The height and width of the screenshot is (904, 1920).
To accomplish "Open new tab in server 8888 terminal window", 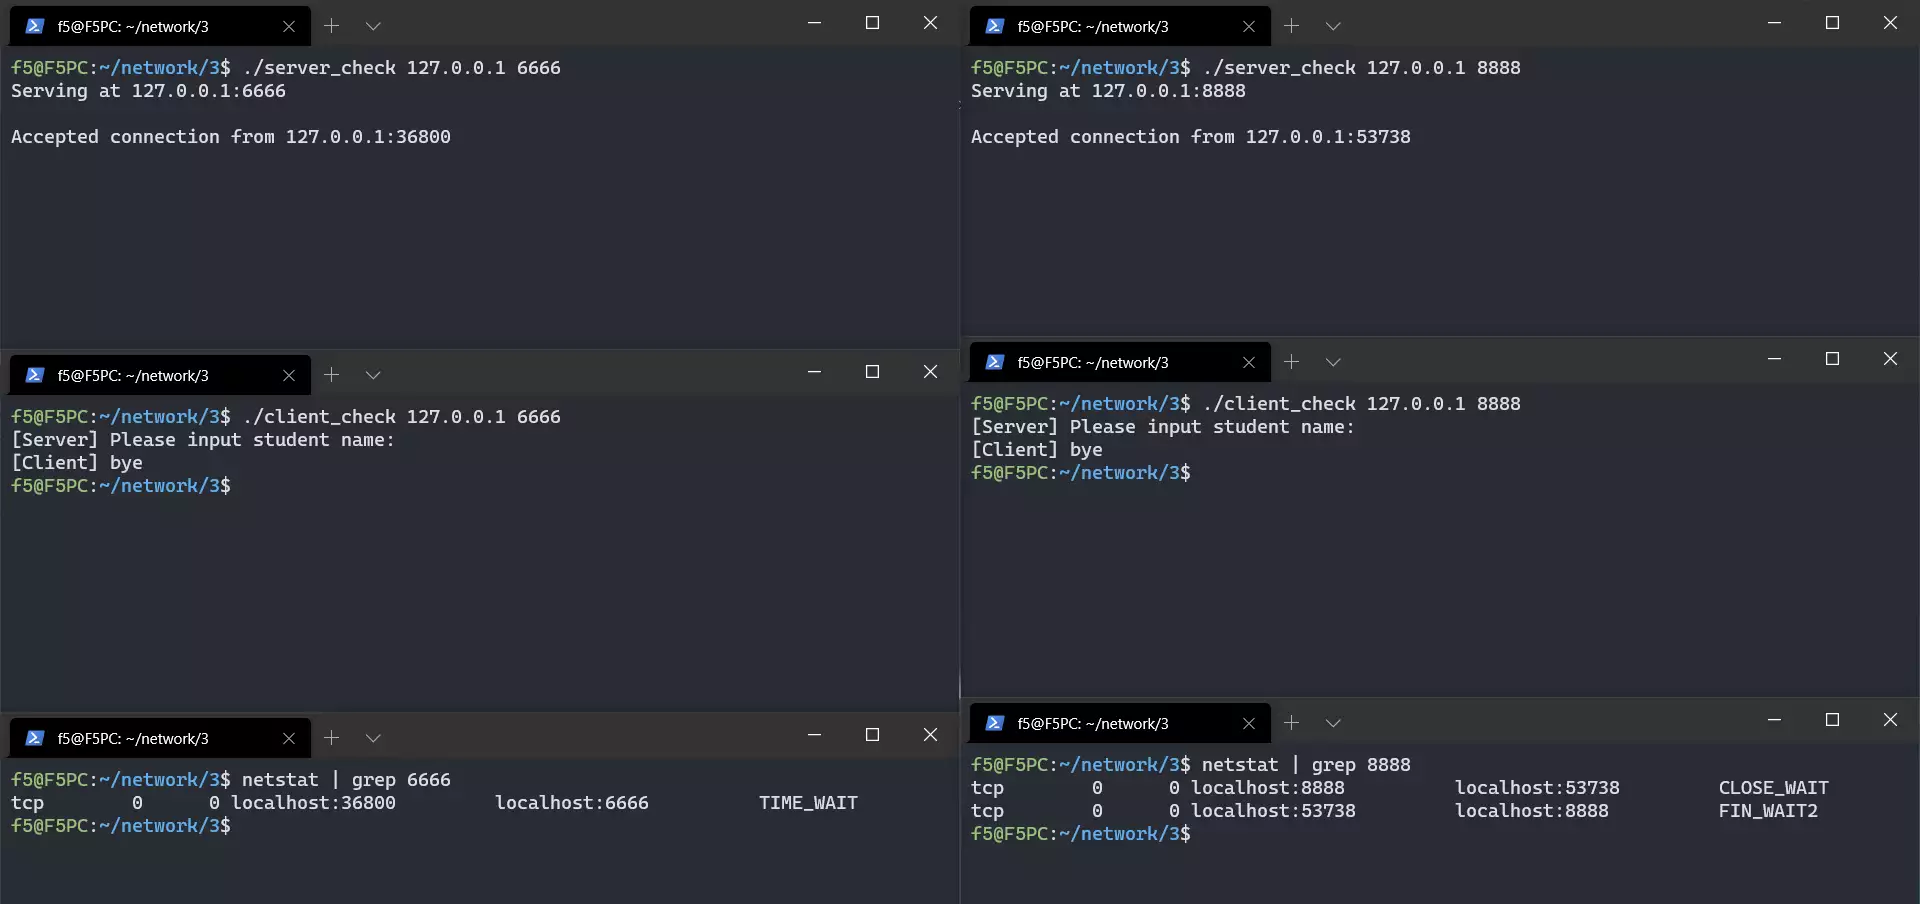I will [1291, 26].
